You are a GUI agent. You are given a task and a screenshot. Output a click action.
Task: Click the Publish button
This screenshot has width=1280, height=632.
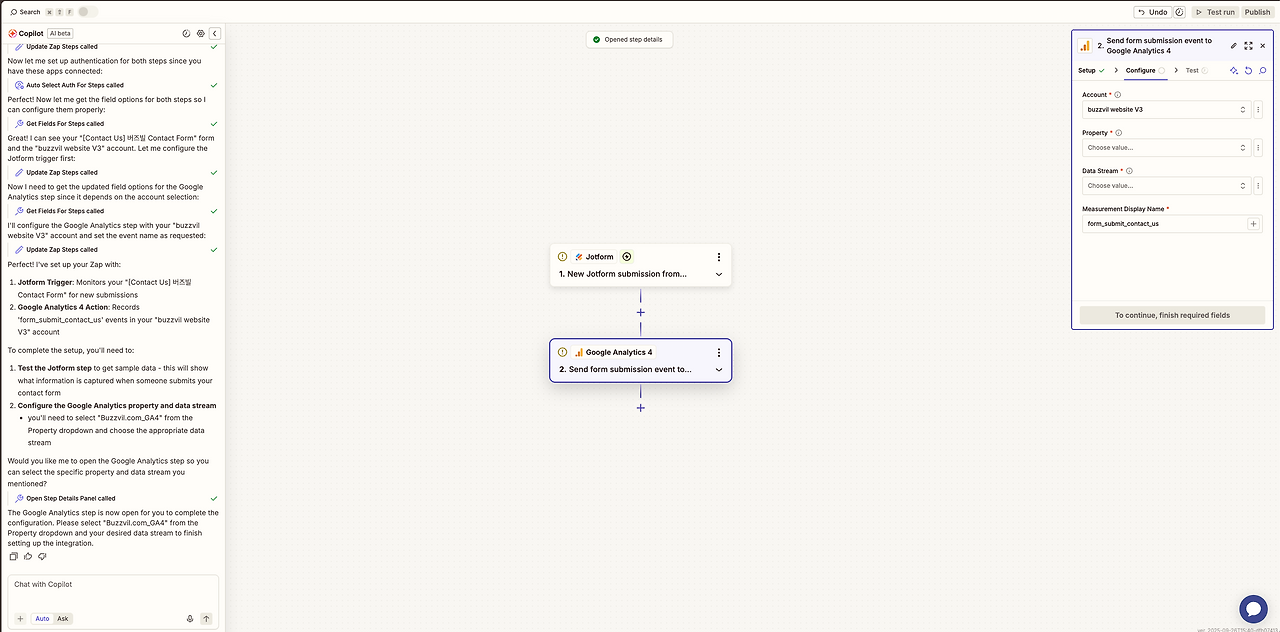(x=1257, y=12)
